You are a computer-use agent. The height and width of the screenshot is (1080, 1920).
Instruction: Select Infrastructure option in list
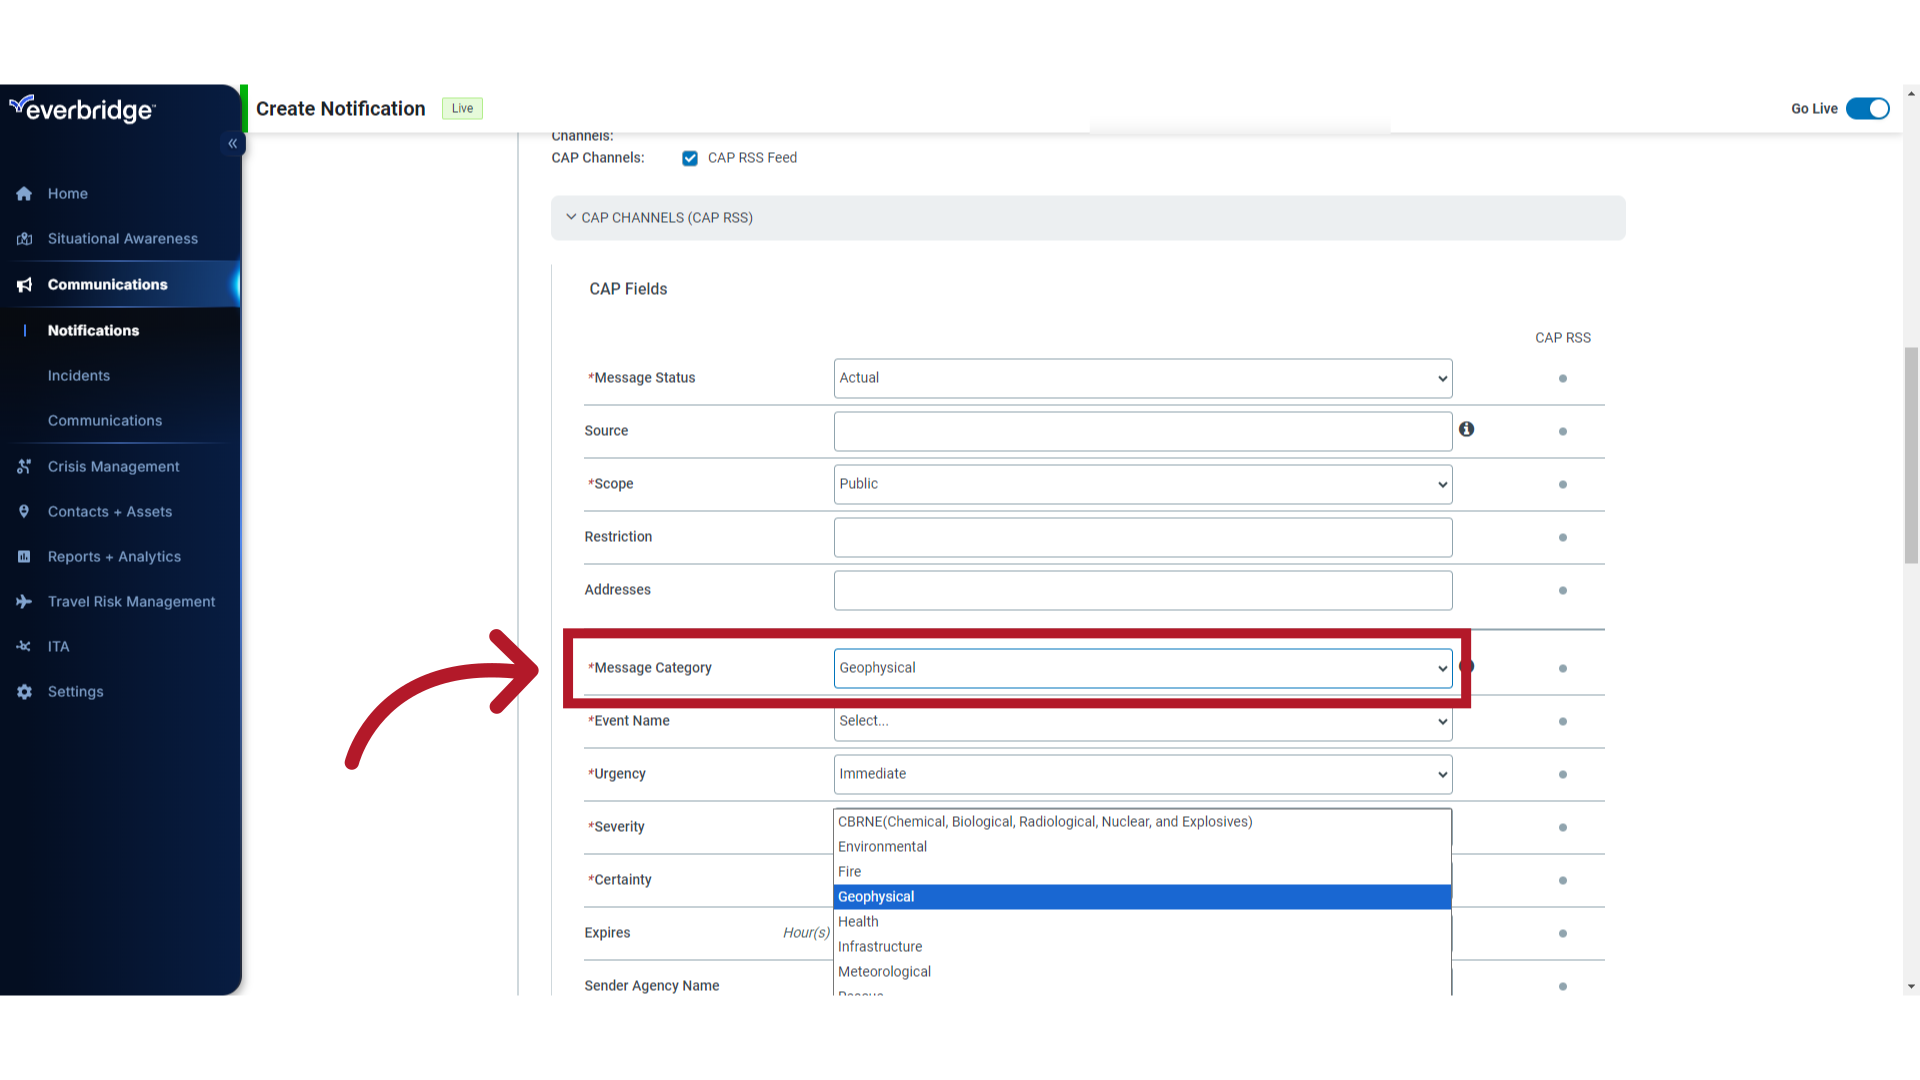[x=1142, y=947]
